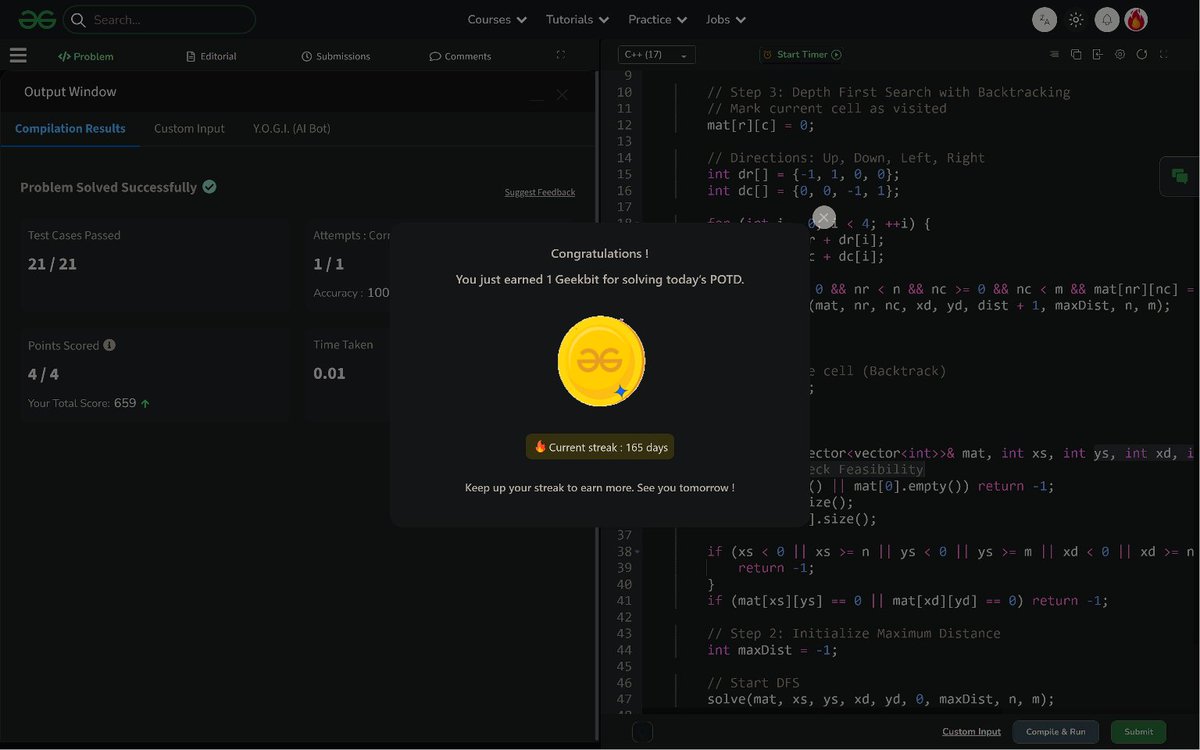Open the C++ (17) language dropdown
This screenshot has height=750, width=1200.
[656, 55]
